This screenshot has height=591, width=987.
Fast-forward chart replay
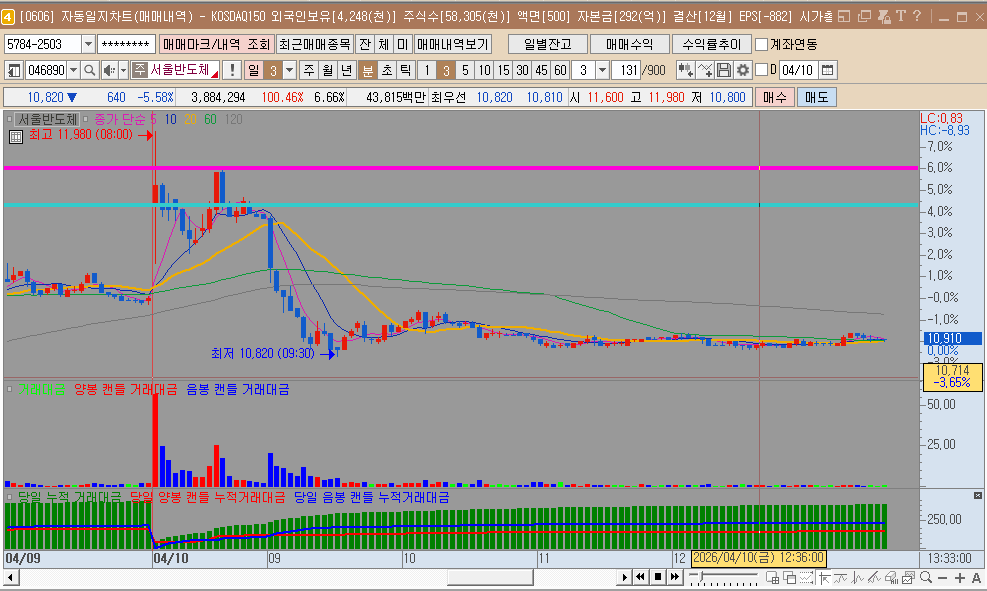(x=675, y=577)
